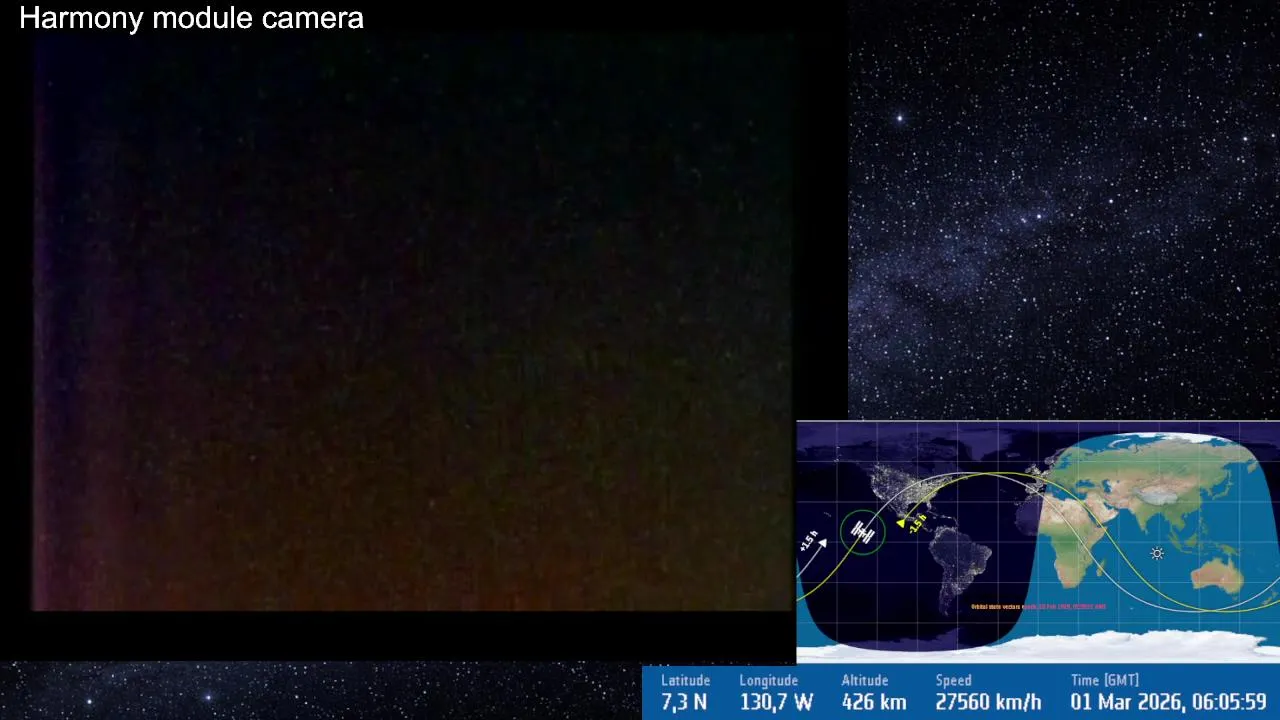Screen dimensions: 1280x720
Task: Click the Longitude label
Action: click(768, 681)
